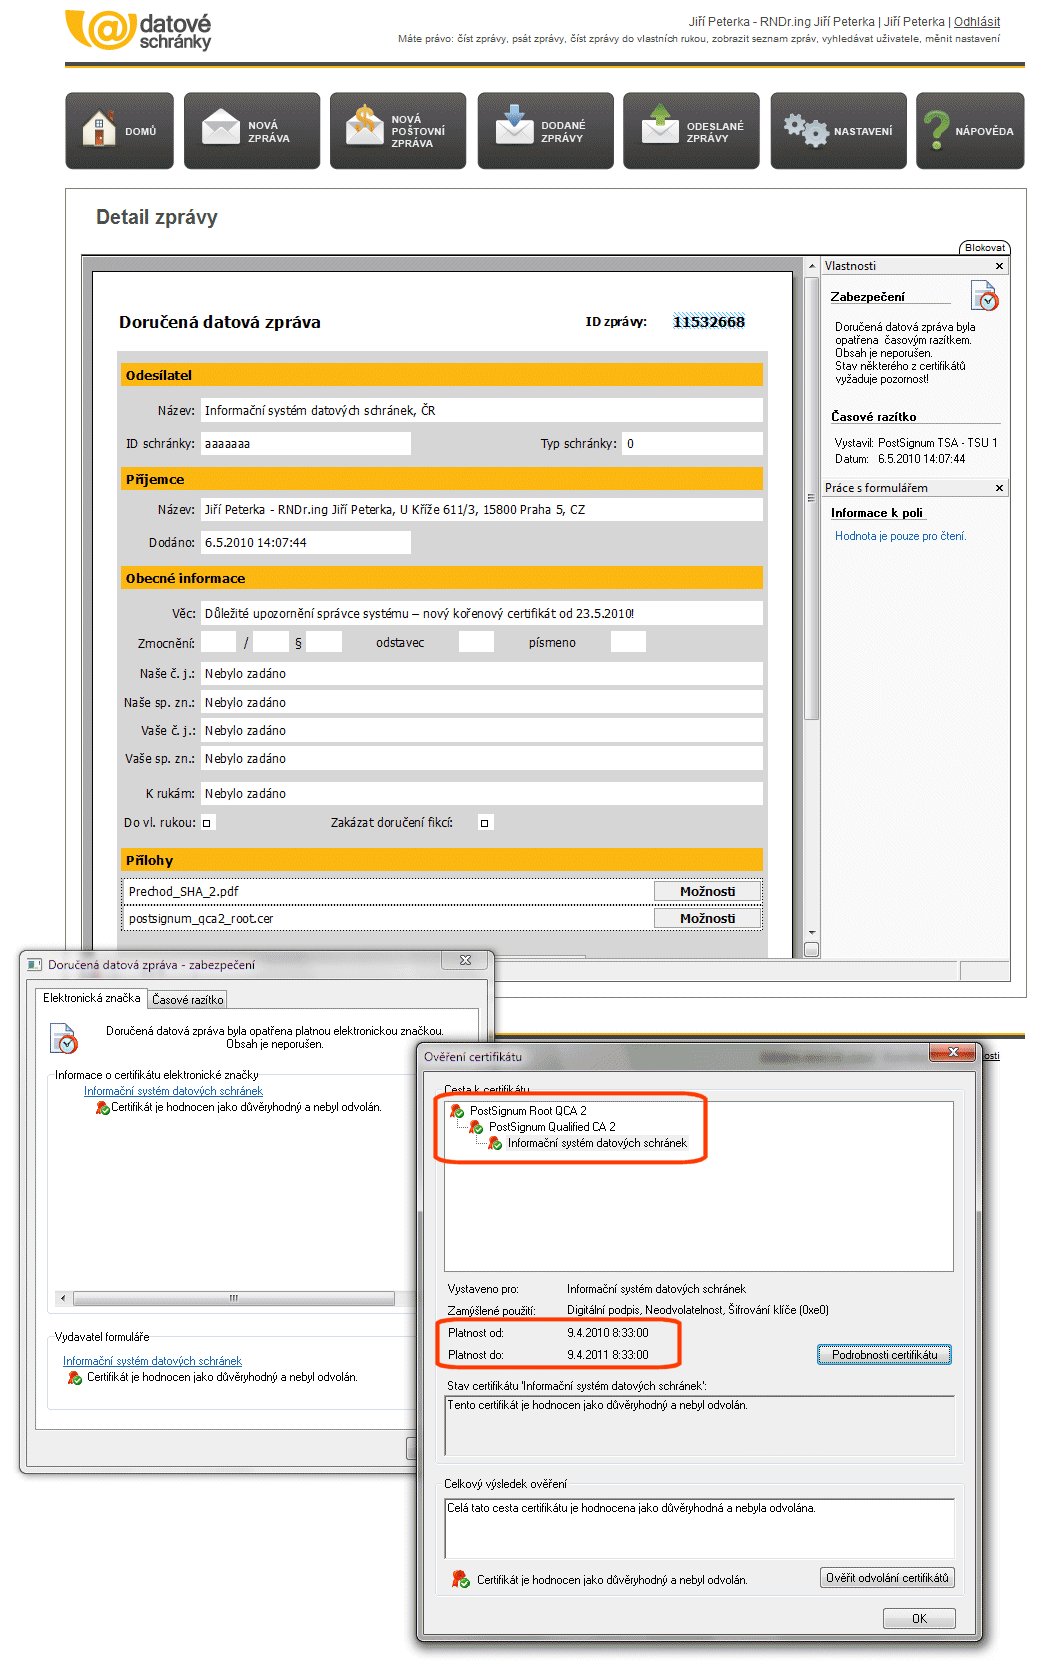Select the Elektronická značka tab
The image size is (1044, 1680).
(92, 998)
